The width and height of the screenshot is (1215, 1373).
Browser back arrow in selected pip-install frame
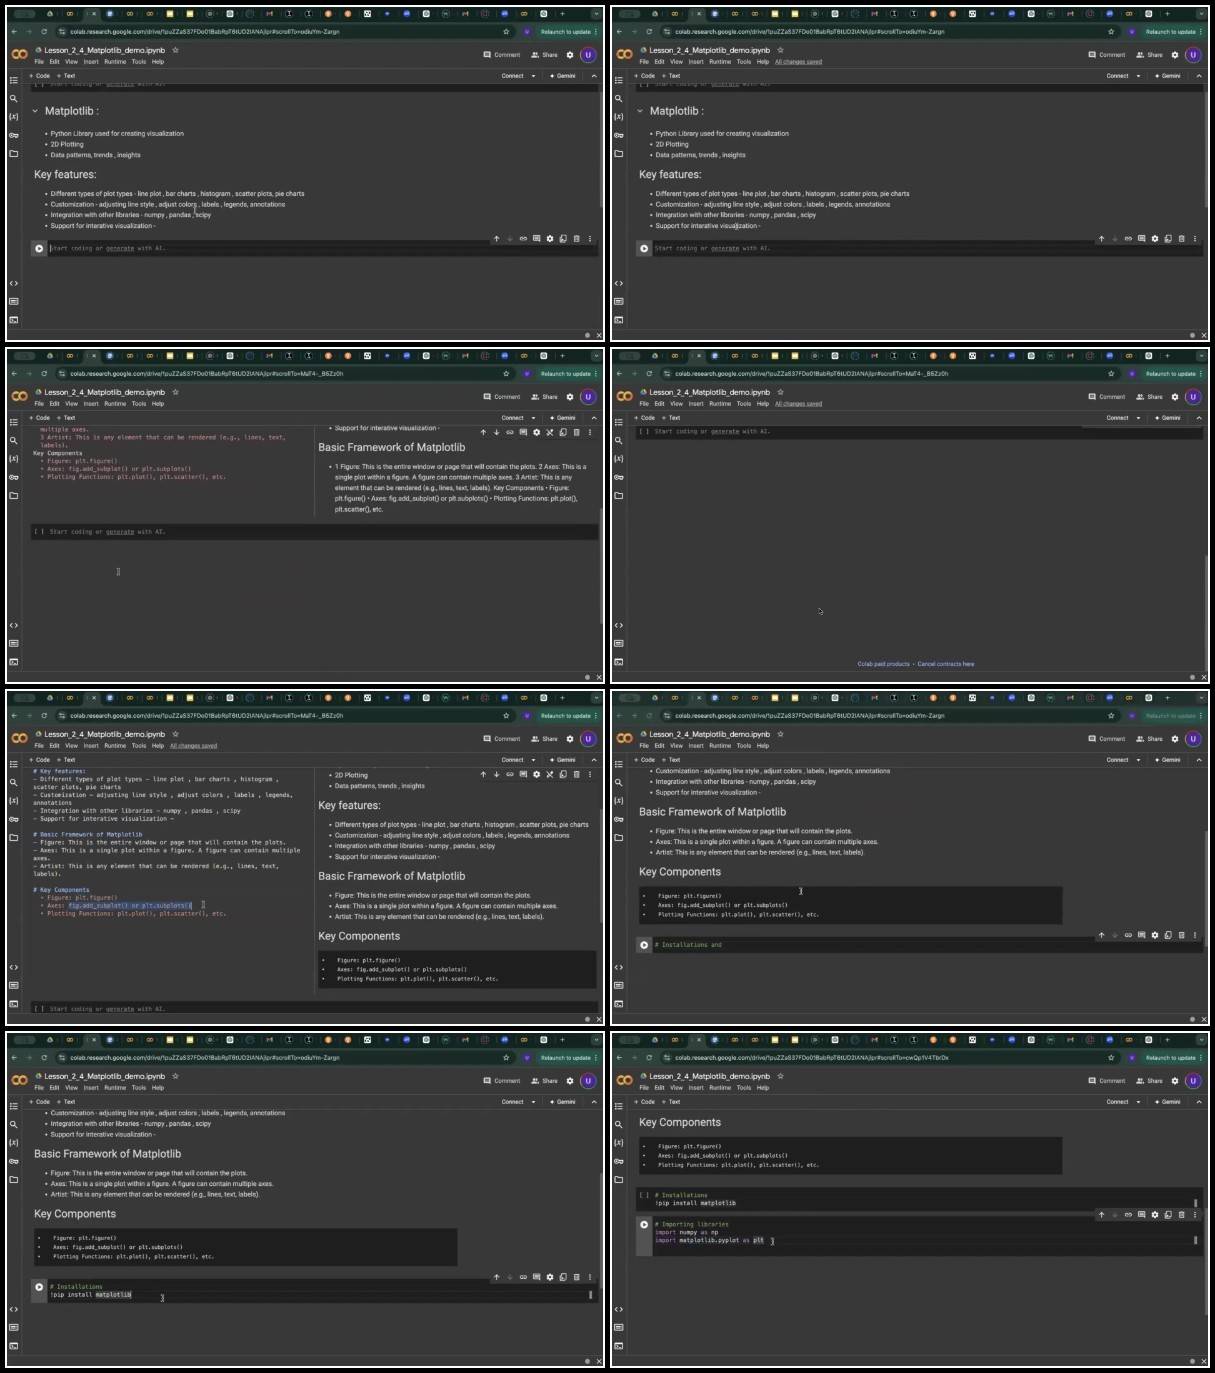pos(14,1058)
